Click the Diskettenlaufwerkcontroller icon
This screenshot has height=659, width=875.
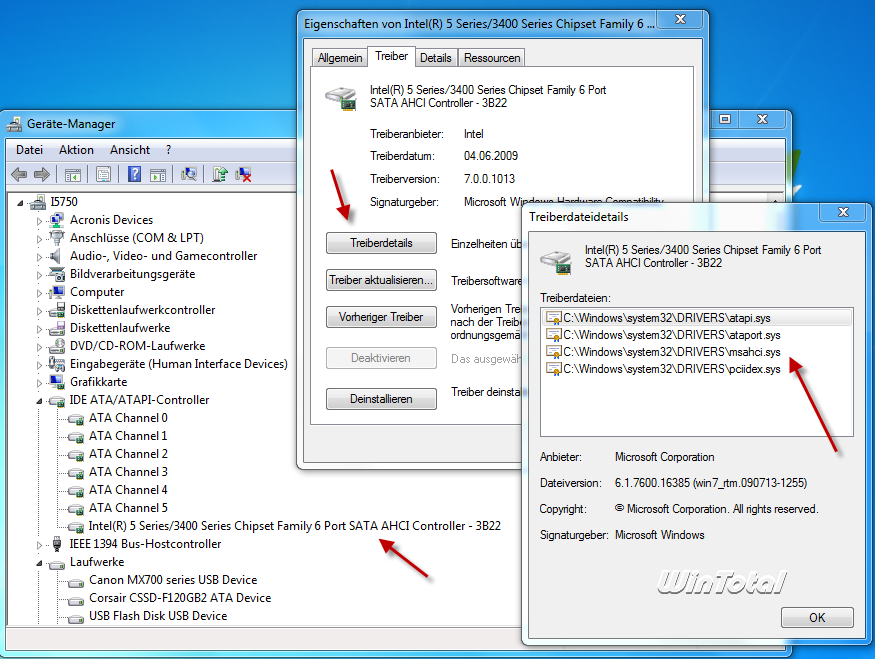[x=56, y=310]
